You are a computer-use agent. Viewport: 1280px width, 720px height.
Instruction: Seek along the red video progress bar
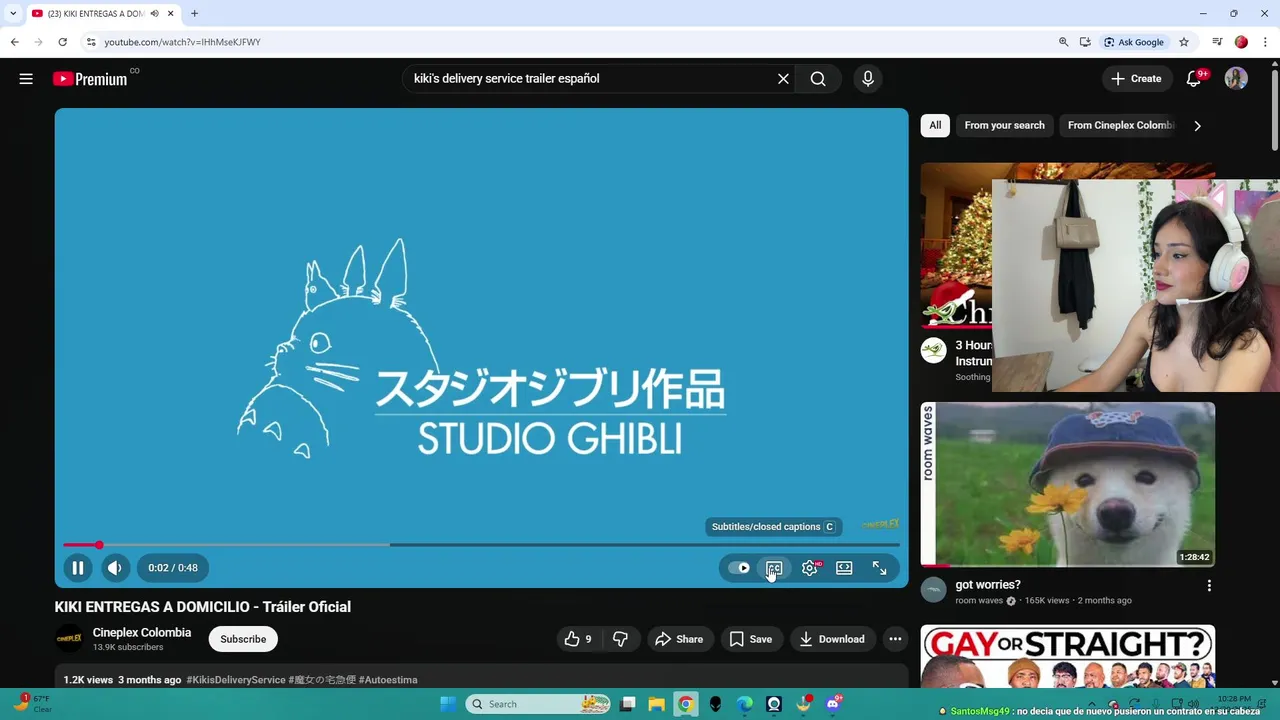click(x=481, y=545)
